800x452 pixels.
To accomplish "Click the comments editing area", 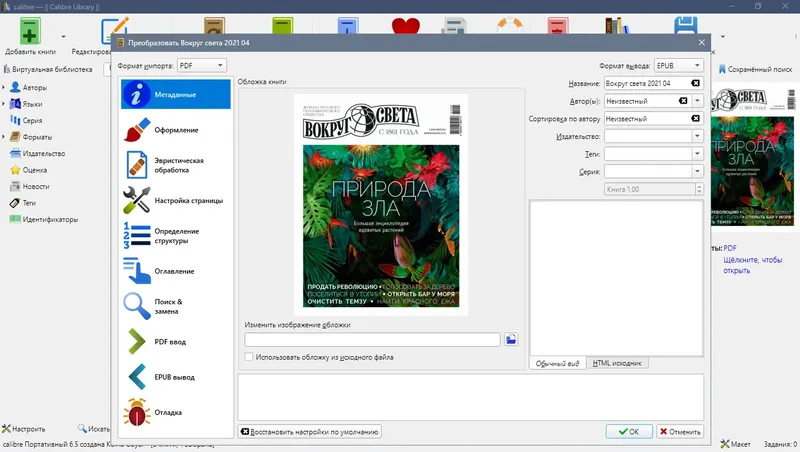I will pos(616,278).
